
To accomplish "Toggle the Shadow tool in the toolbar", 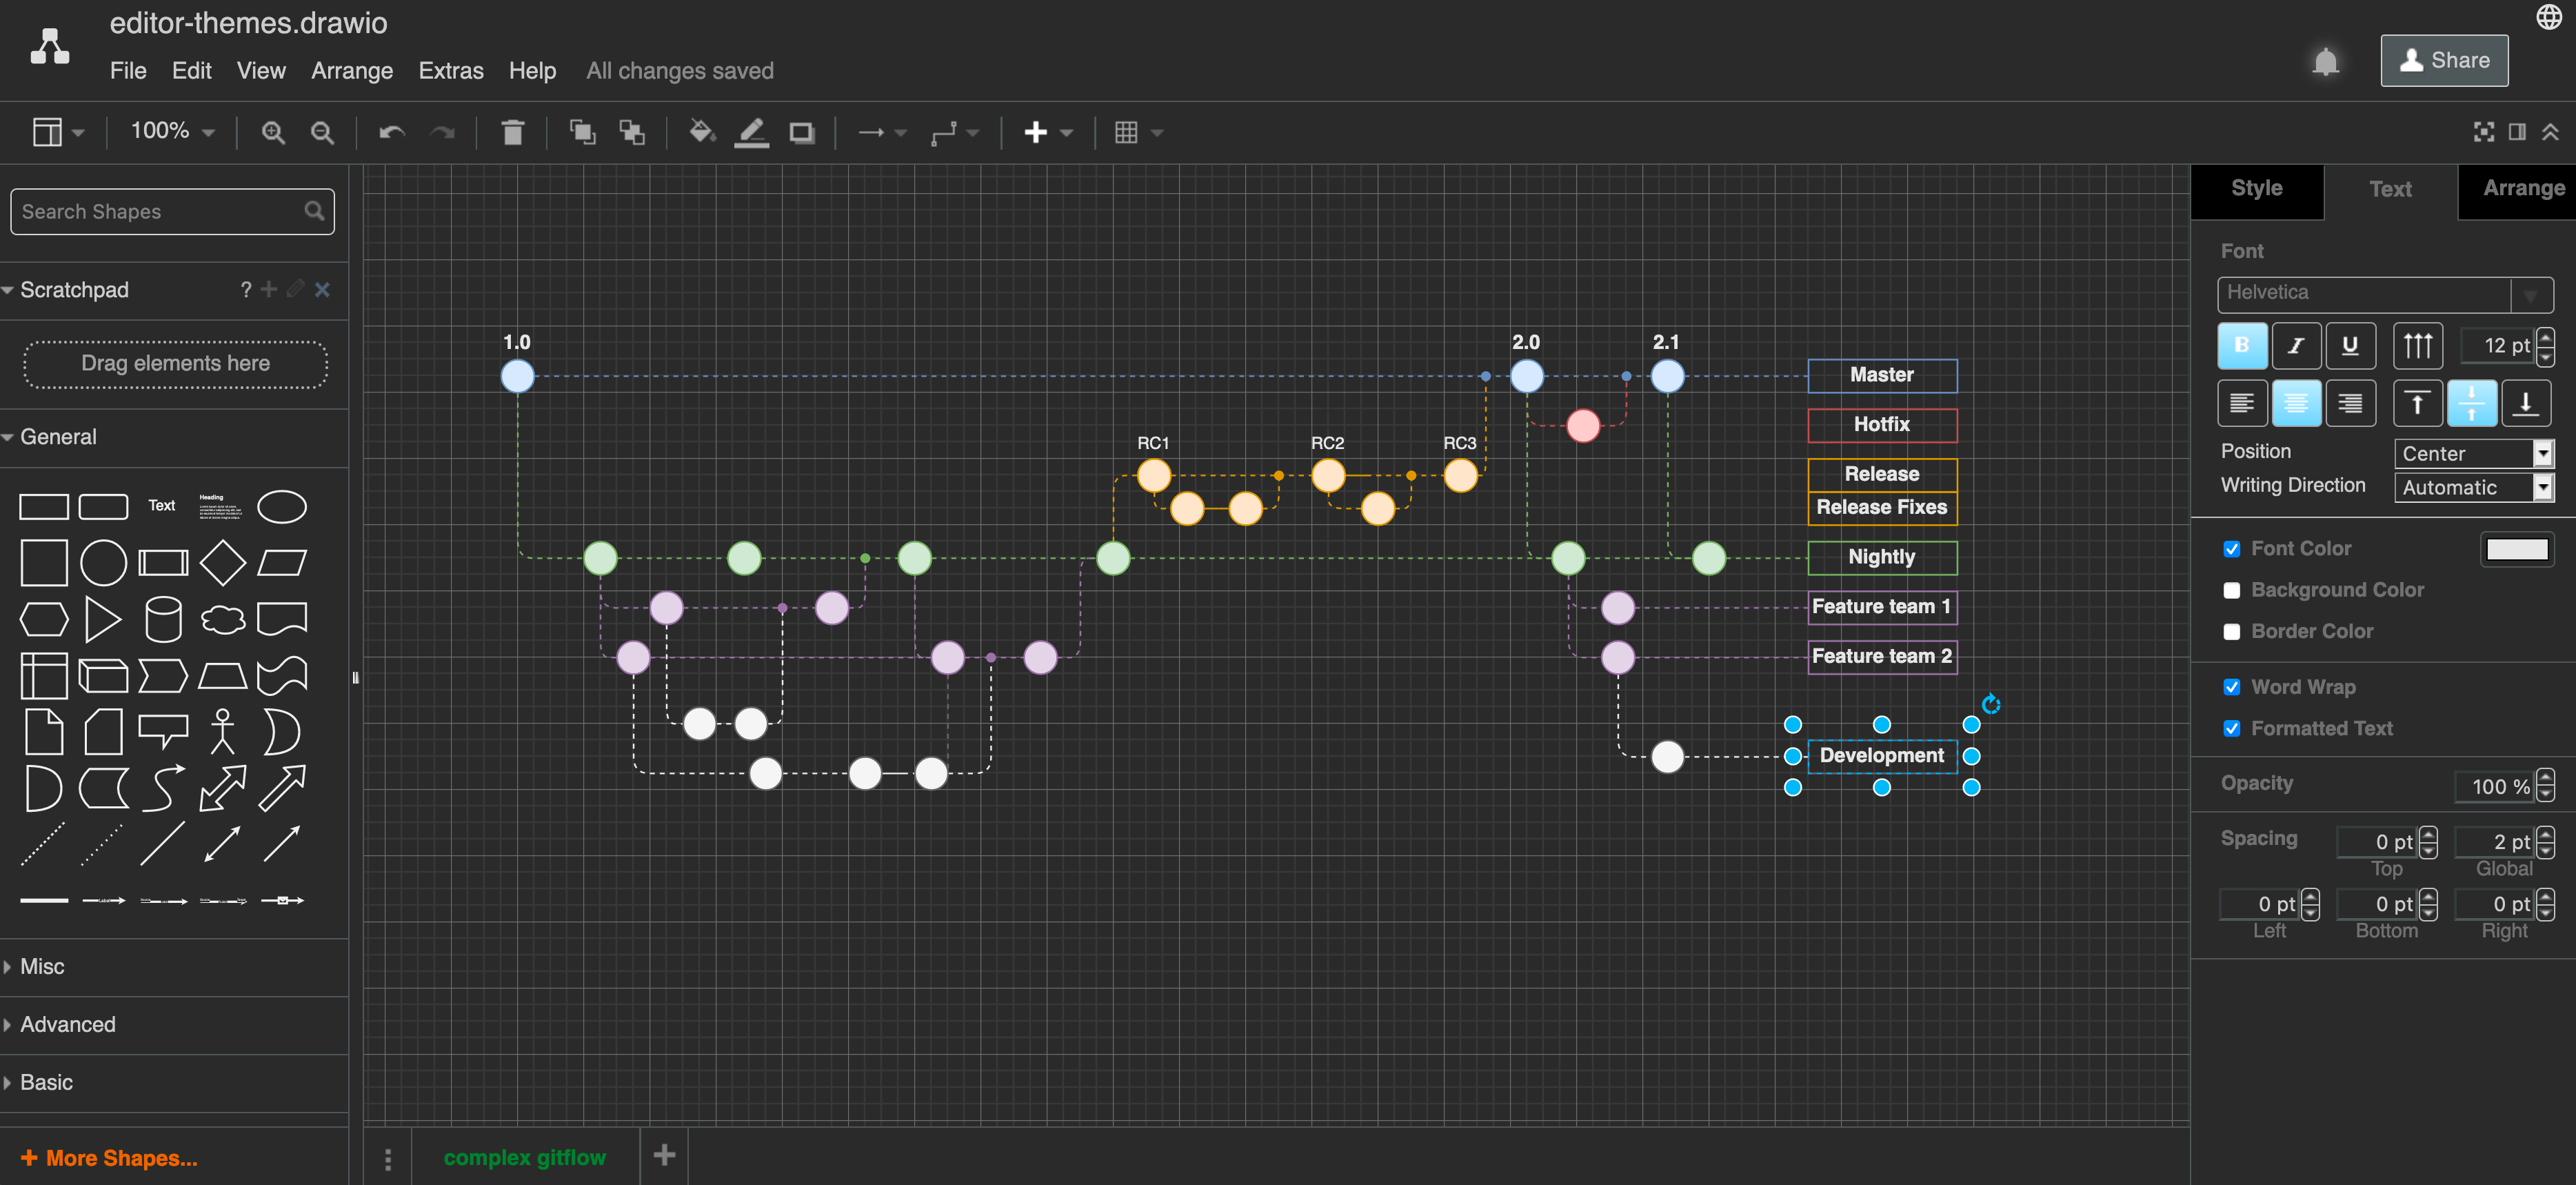I will pos(801,131).
